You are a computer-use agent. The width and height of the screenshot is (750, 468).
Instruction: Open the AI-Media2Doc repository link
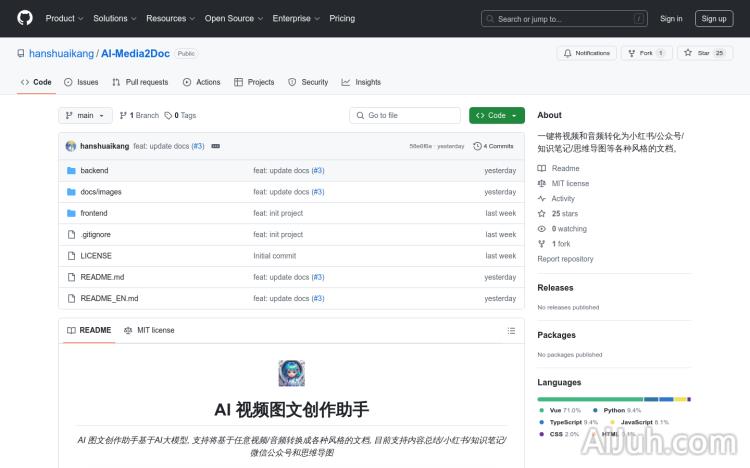(135, 53)
